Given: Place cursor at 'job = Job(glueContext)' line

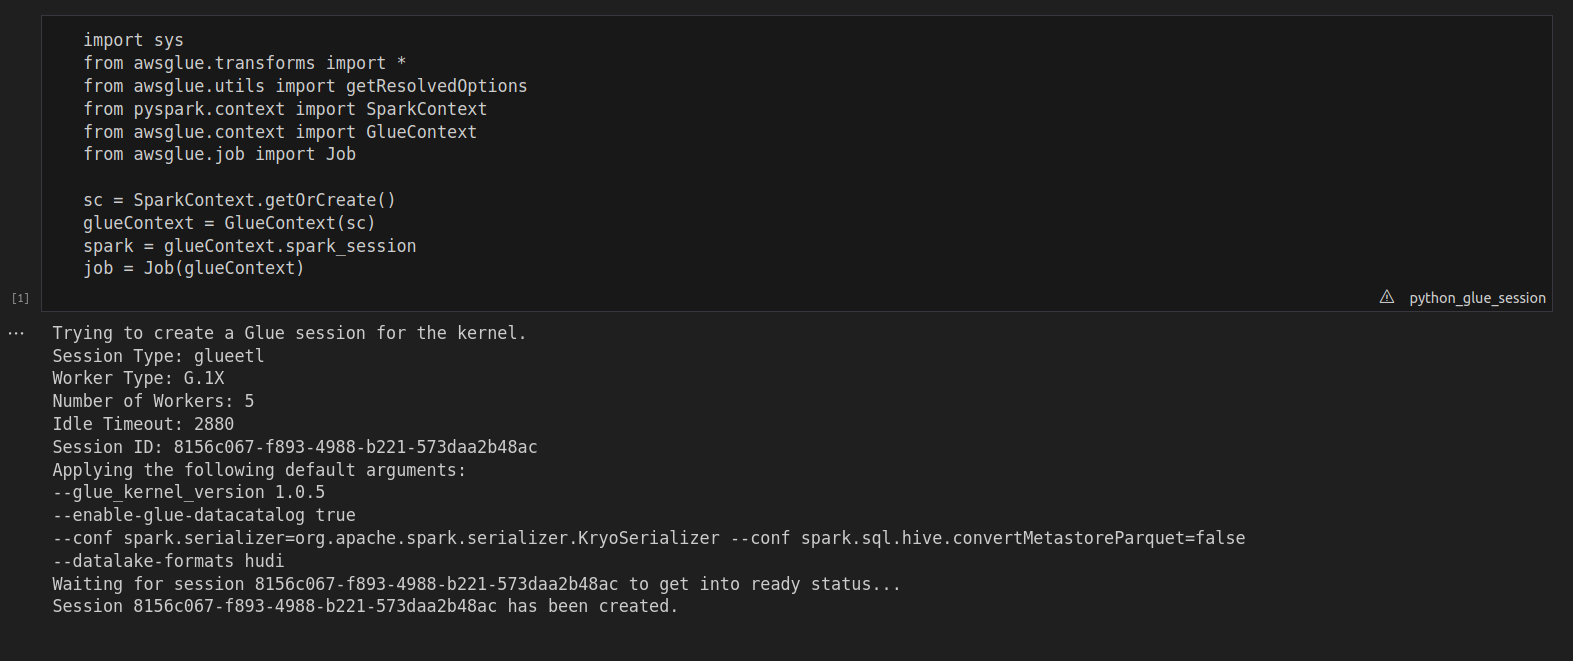Looking at the screenshot, I should (193, 268).
